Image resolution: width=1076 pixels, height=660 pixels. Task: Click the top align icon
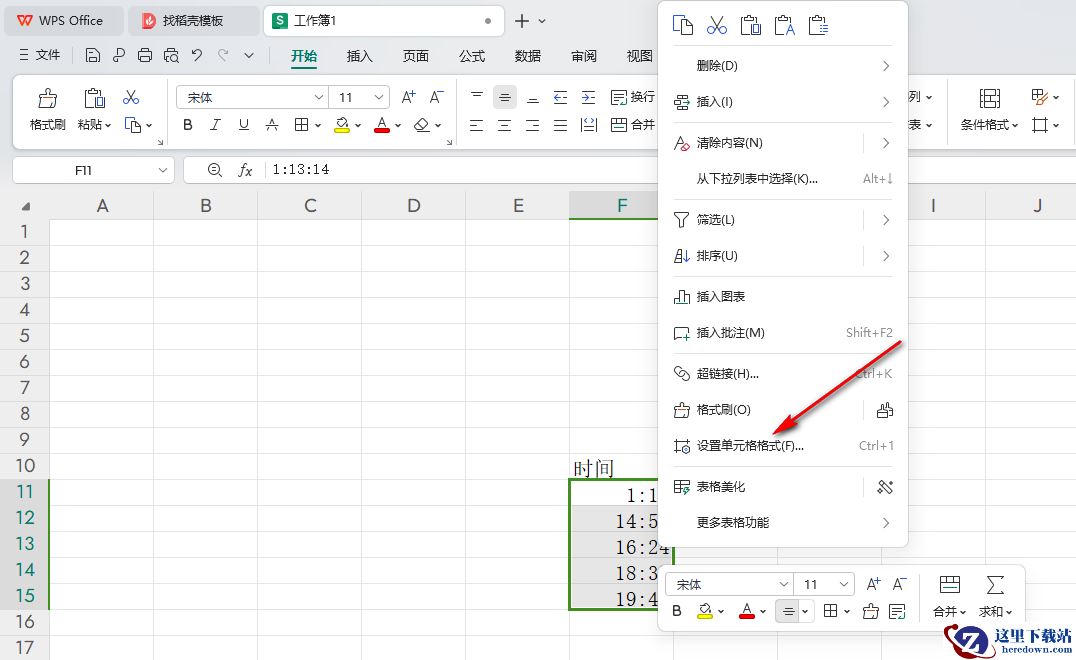[x=477, y=97]
